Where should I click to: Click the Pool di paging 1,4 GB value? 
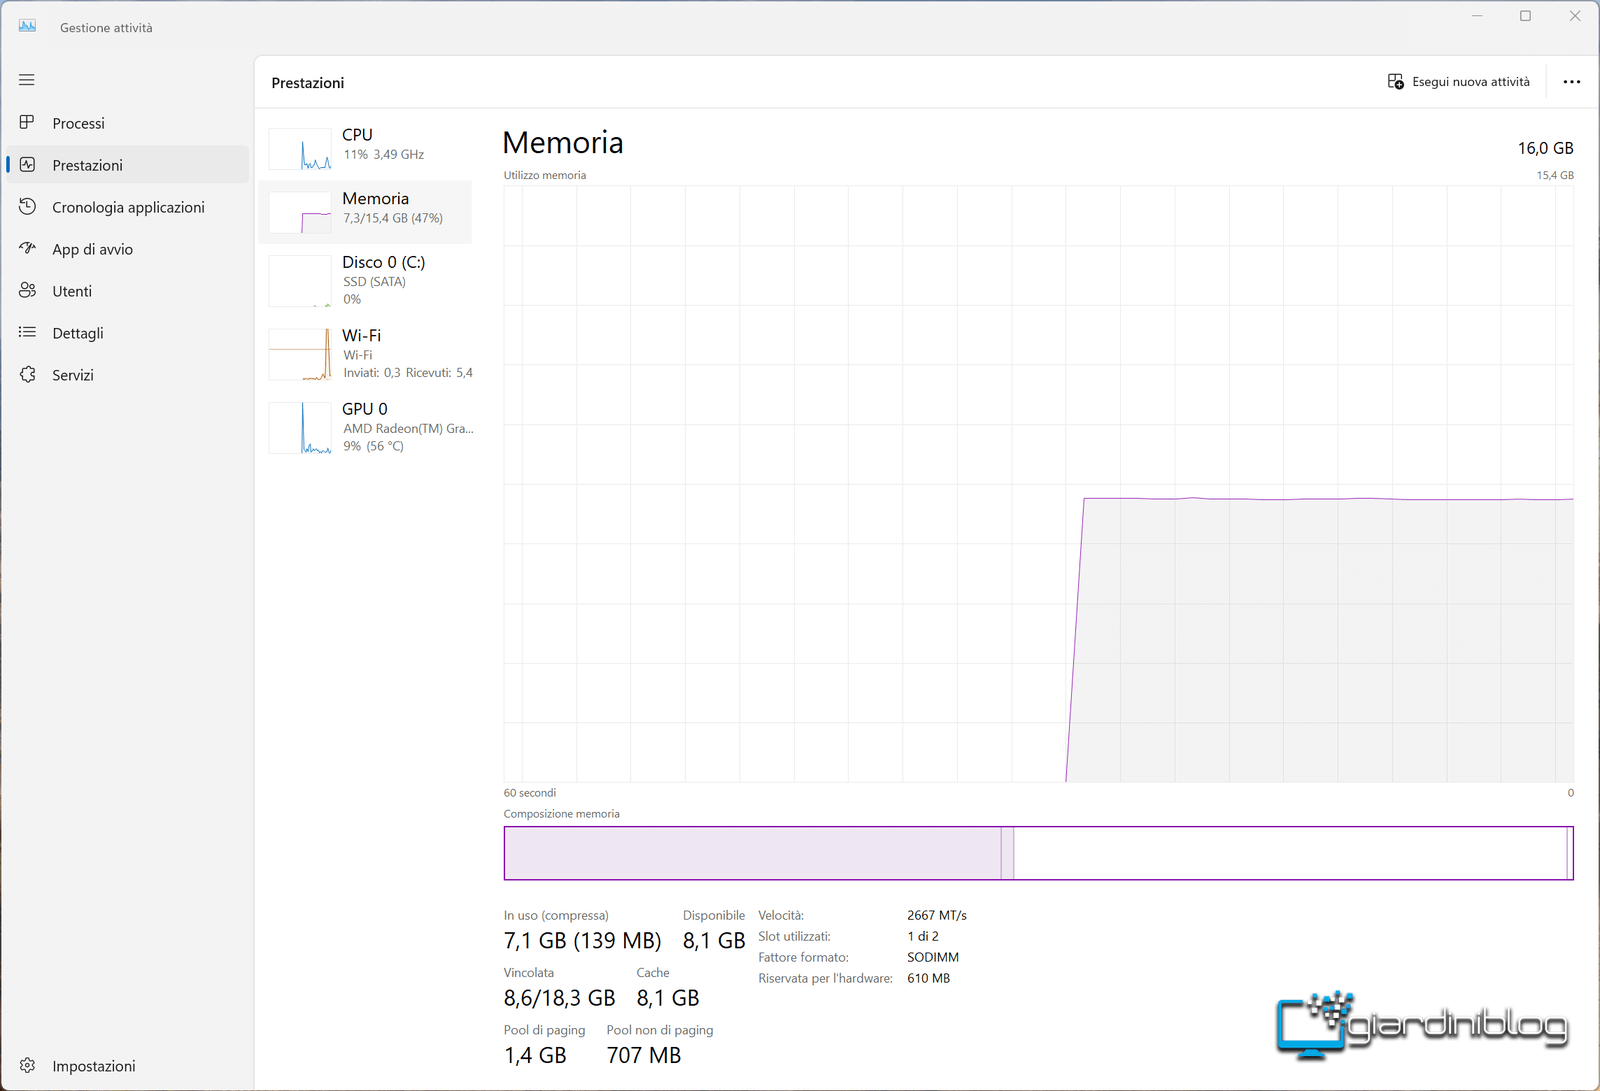[535, 1056]
